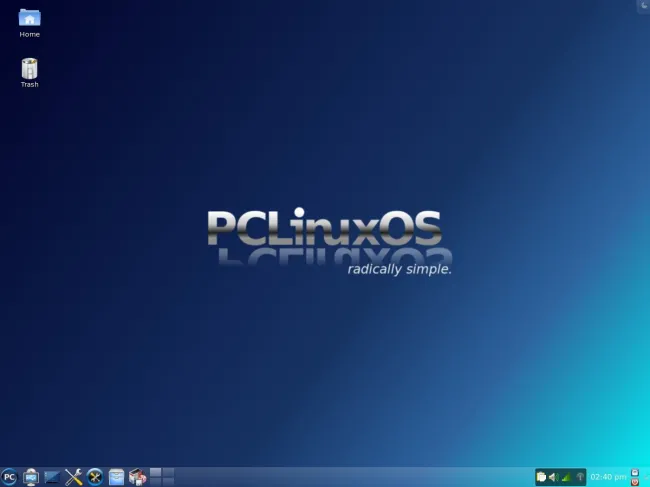This screenshot has width=650, height=487.
Task: Launch the dark monitor settings icon in panel
Action: (x=52, y=477)
